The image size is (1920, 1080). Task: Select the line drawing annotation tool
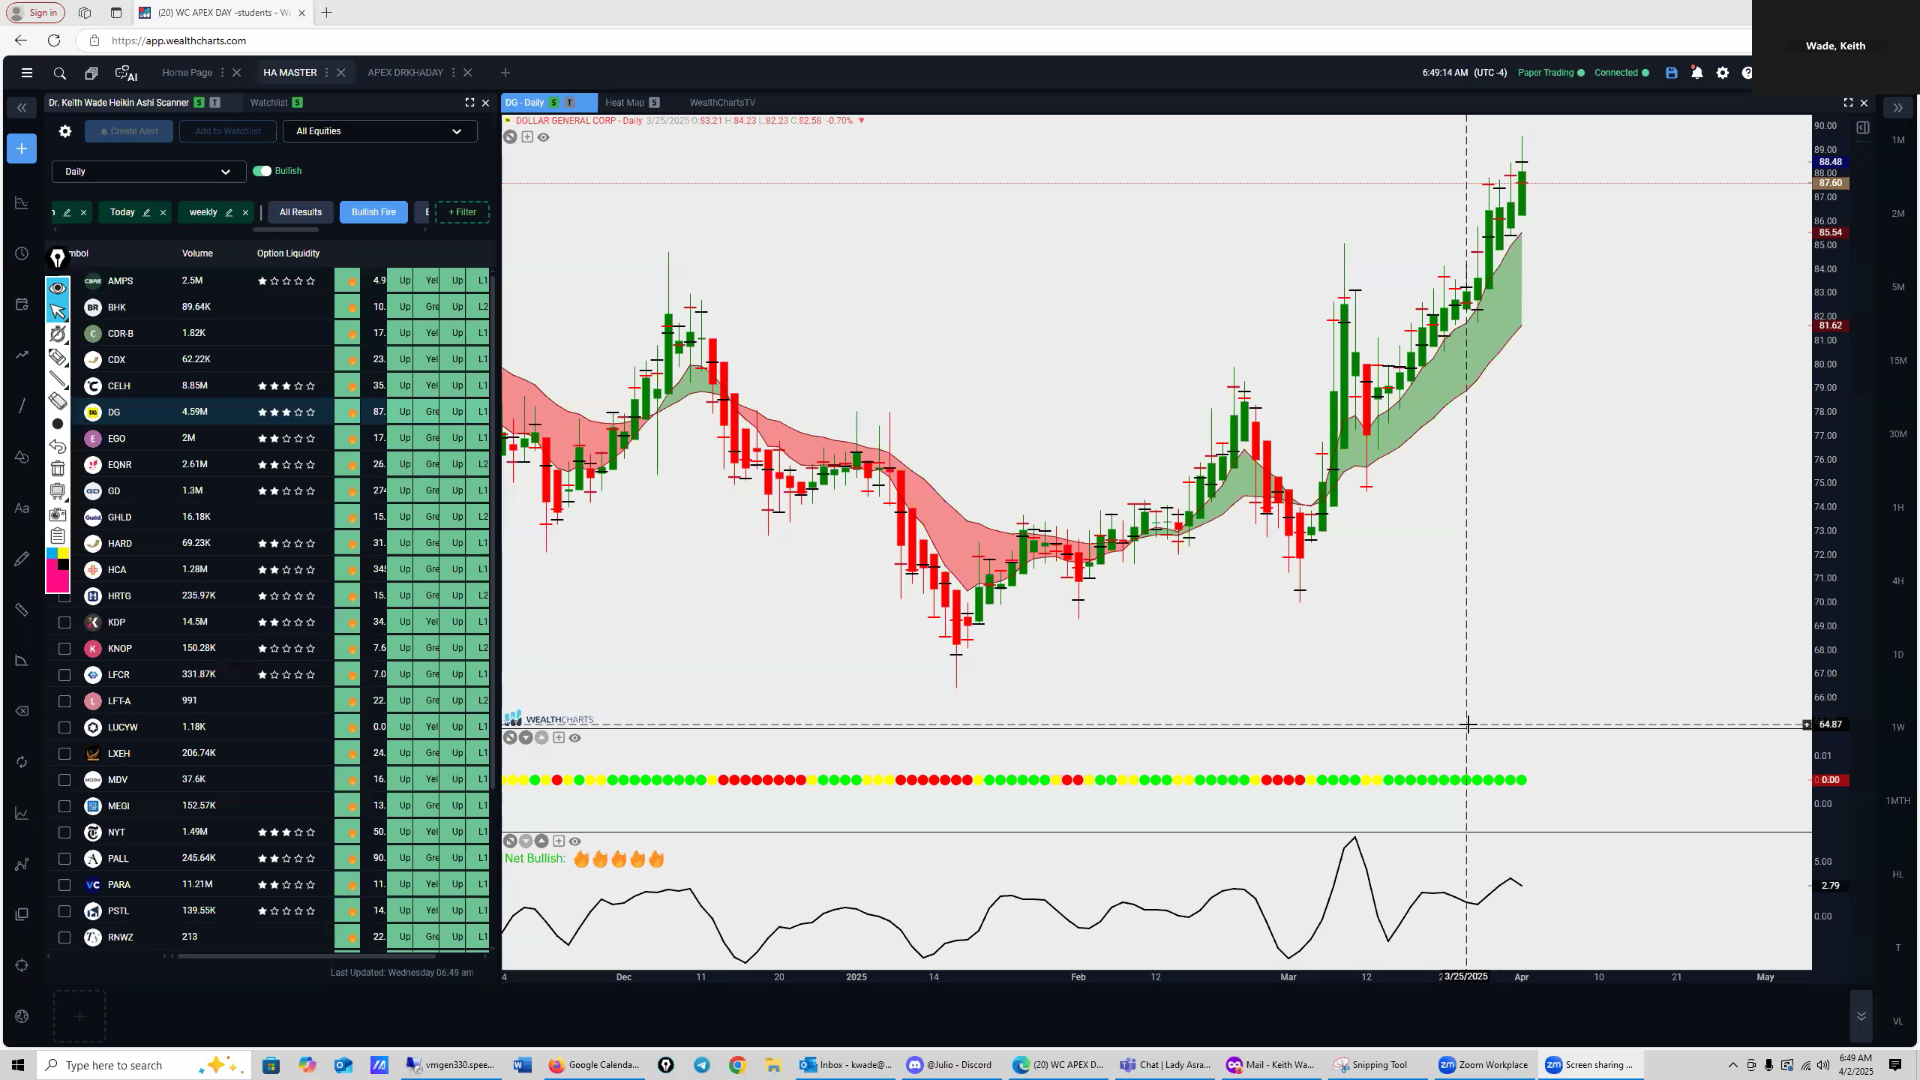[58, 379]
